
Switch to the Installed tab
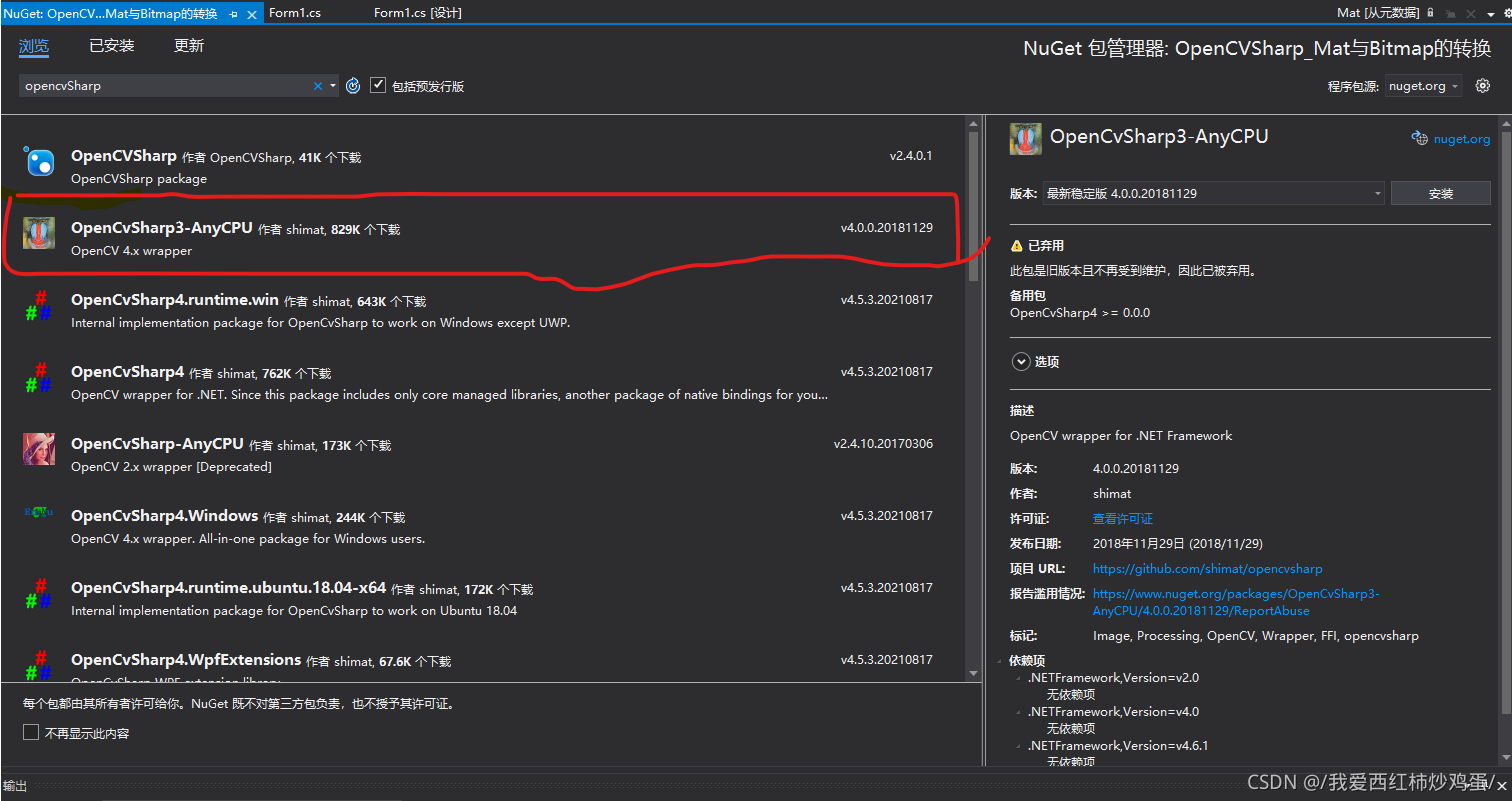[x=111, y=46]
